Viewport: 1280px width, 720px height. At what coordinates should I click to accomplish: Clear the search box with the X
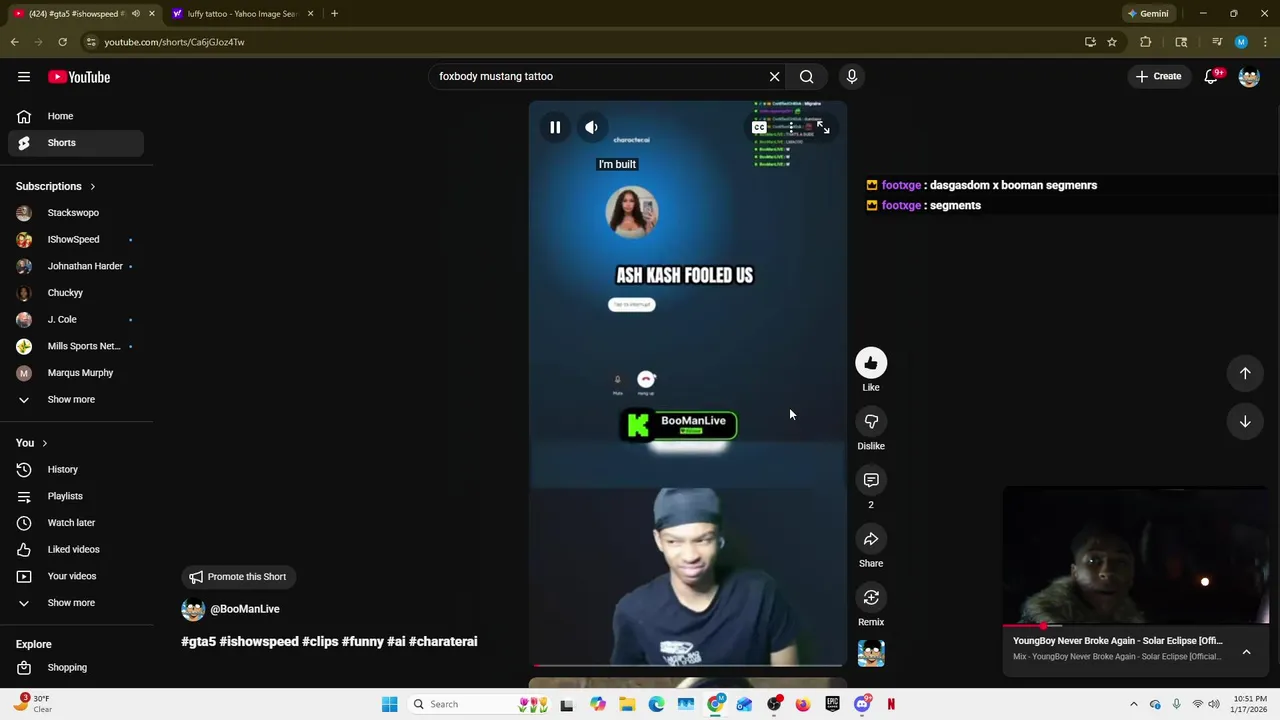774,76
